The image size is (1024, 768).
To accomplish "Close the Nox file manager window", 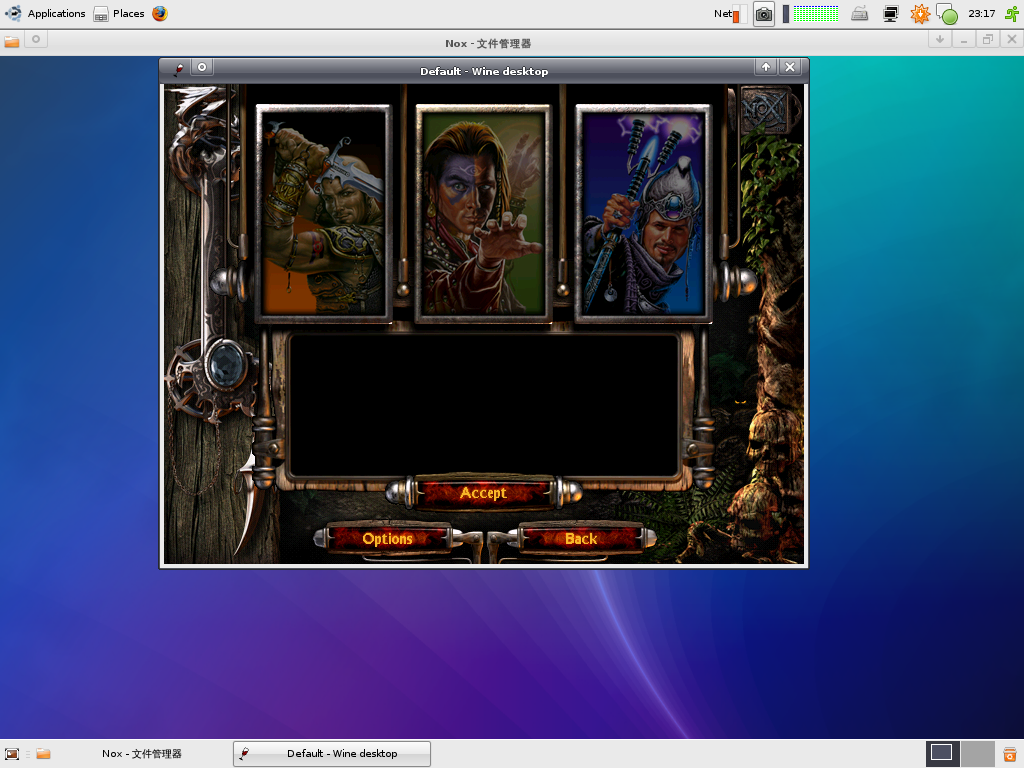I will coord(1012,40).
